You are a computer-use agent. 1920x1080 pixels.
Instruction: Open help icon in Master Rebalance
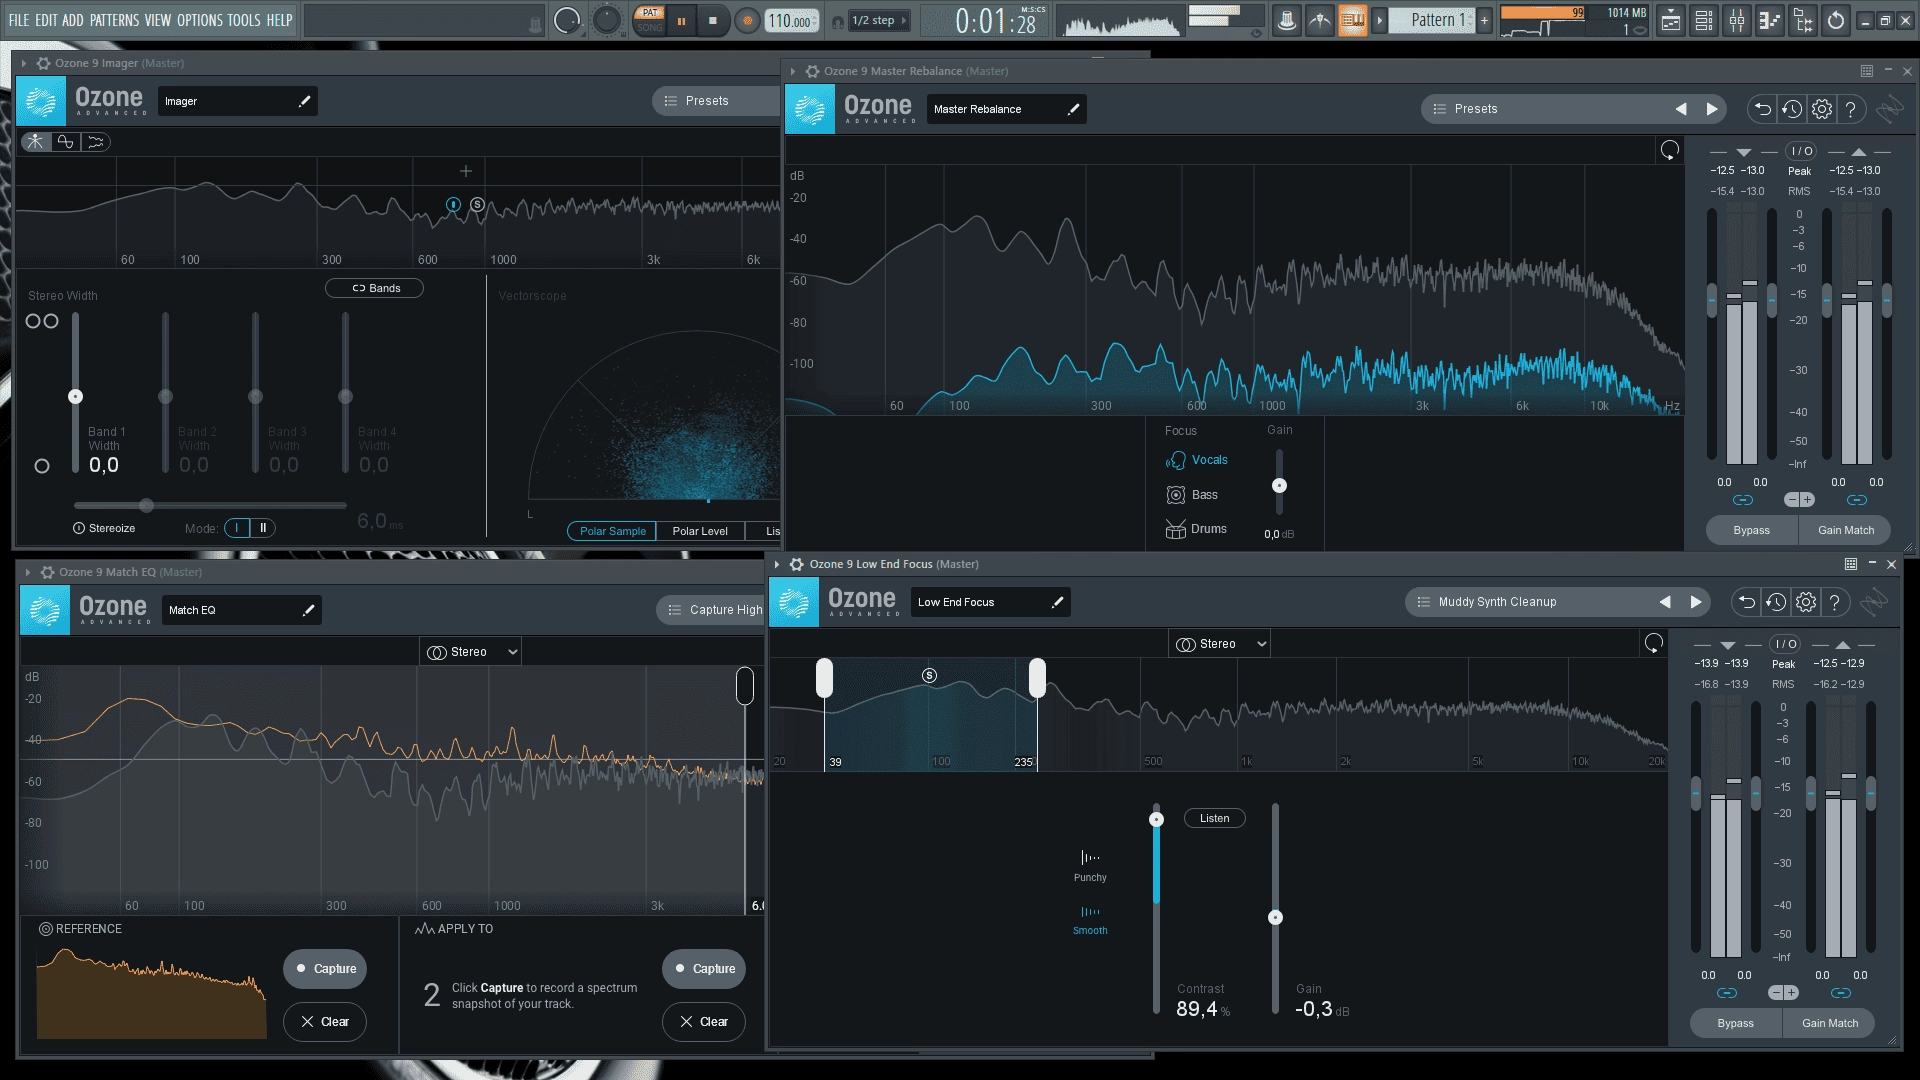(1851, 109)
